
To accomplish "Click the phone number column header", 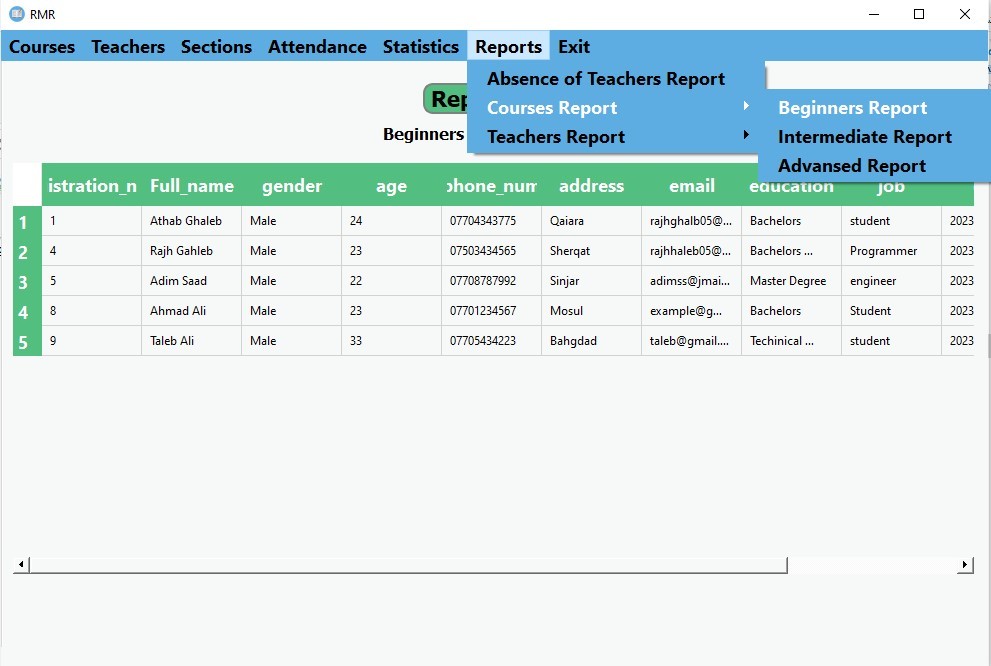I will 491,185.
